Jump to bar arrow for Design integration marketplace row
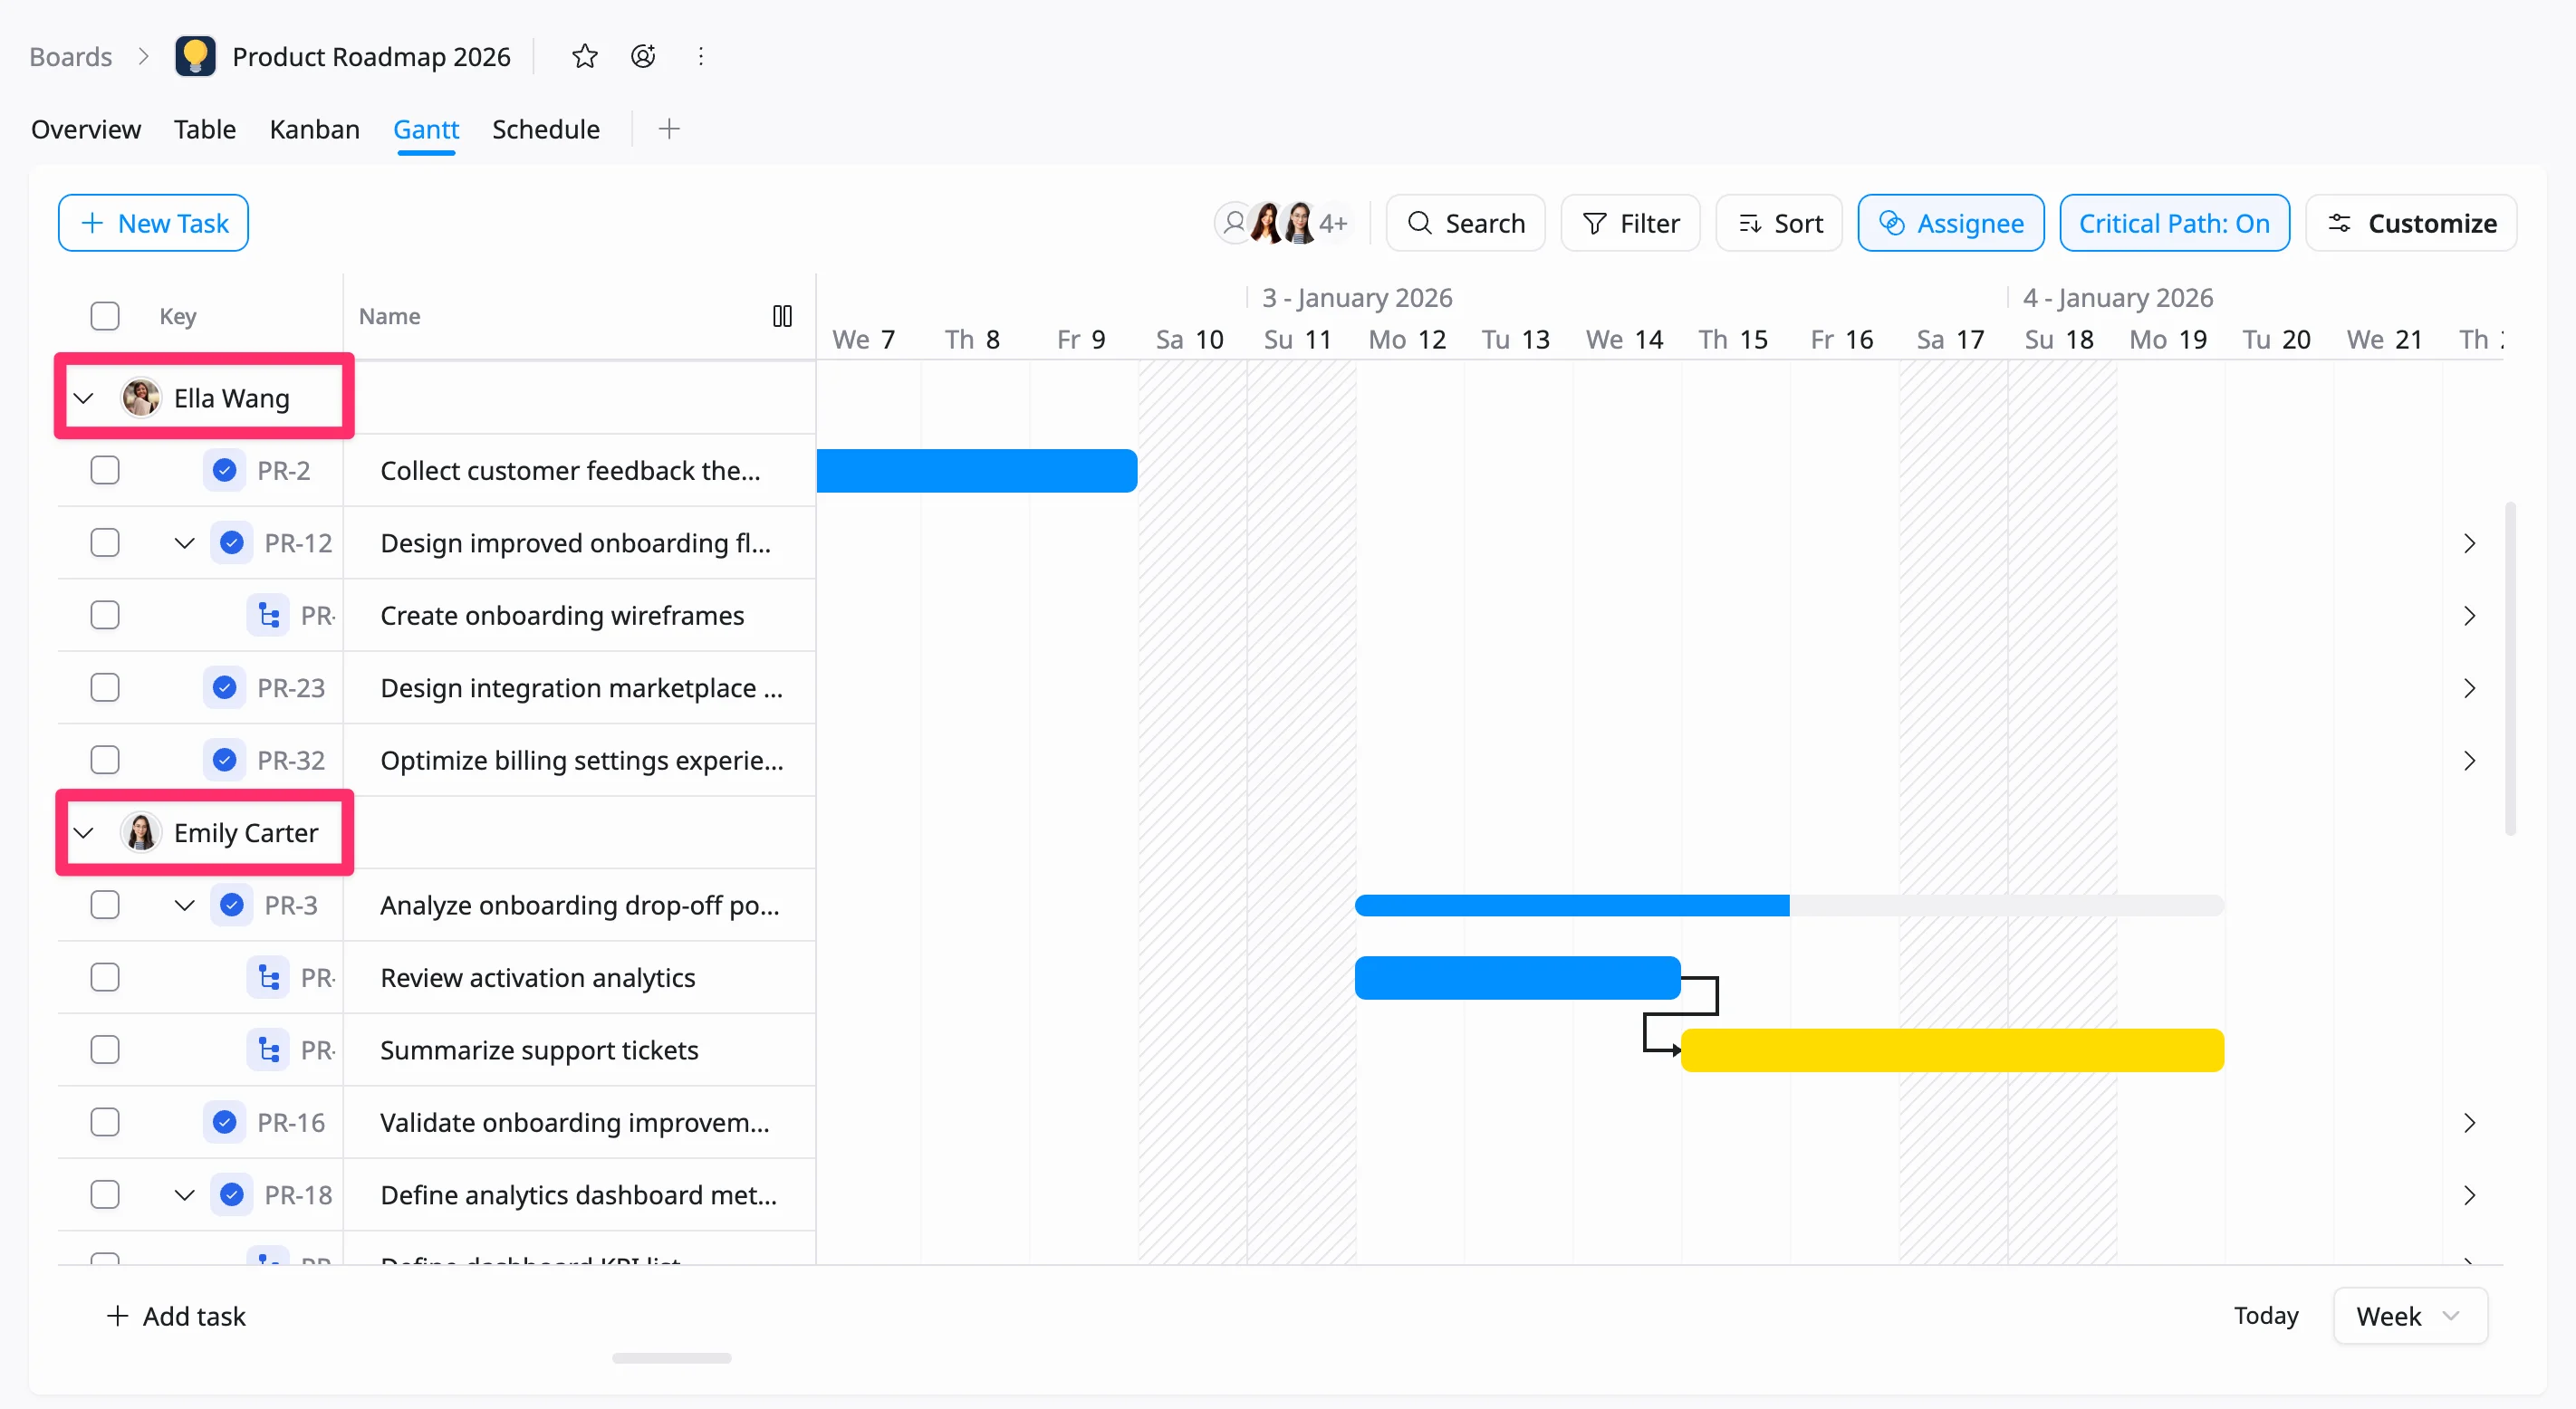Viewport: 2576px width, 1409px height. point(2469,688)
